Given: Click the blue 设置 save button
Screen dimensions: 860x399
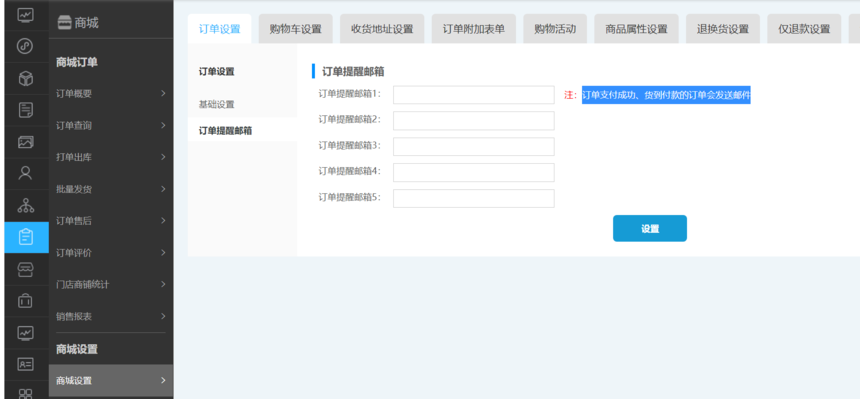Looking at the screenshot, I should [x=650, y=228].
